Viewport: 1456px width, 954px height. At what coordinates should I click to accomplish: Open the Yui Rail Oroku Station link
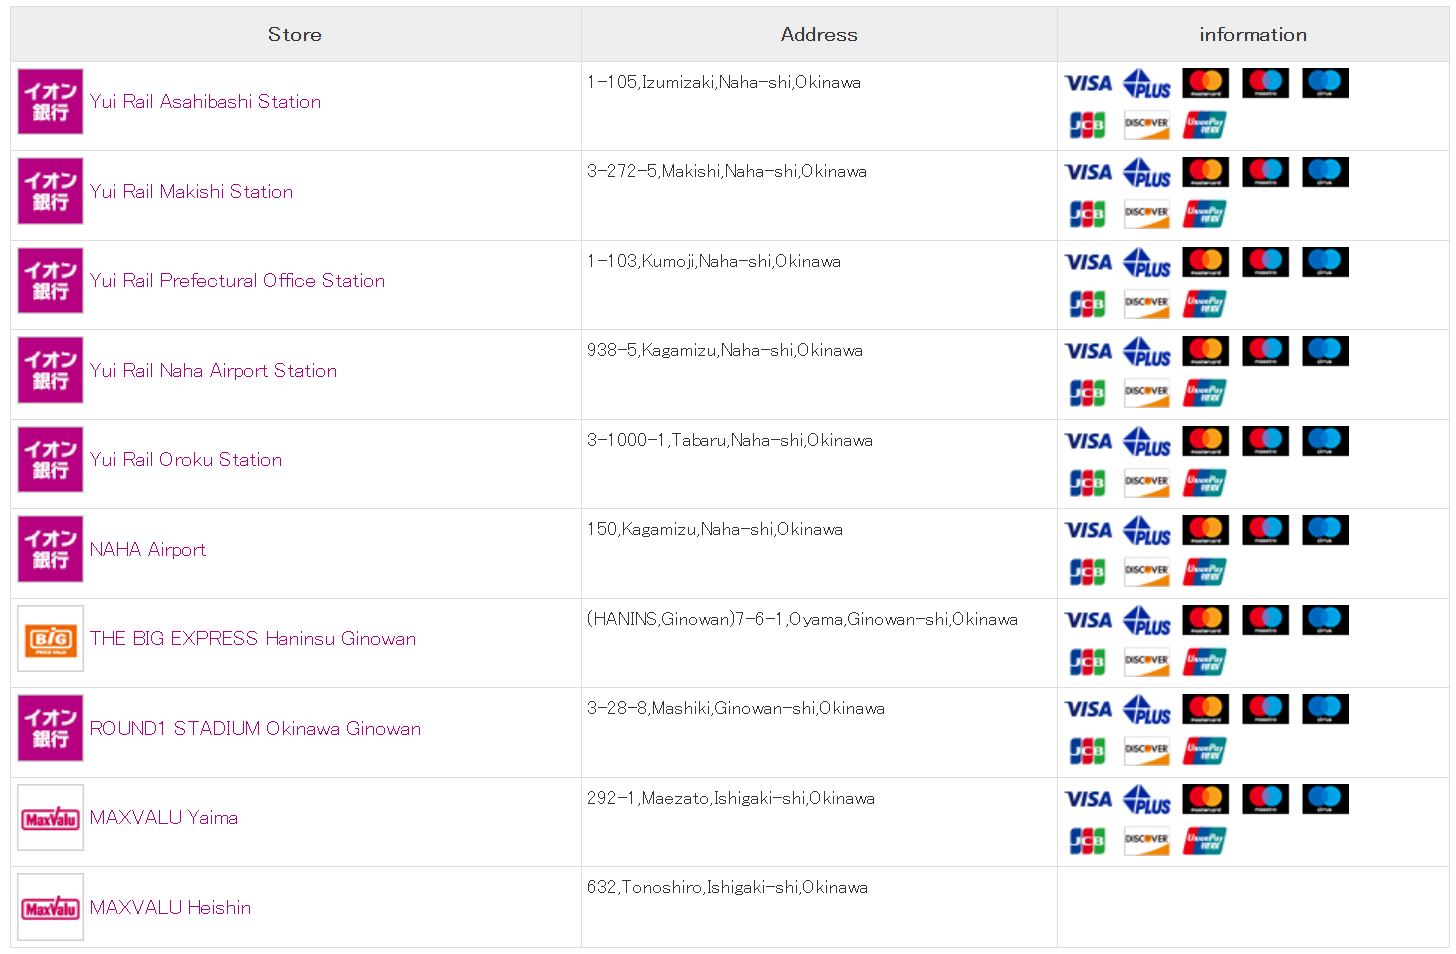(x=186, y=459)
